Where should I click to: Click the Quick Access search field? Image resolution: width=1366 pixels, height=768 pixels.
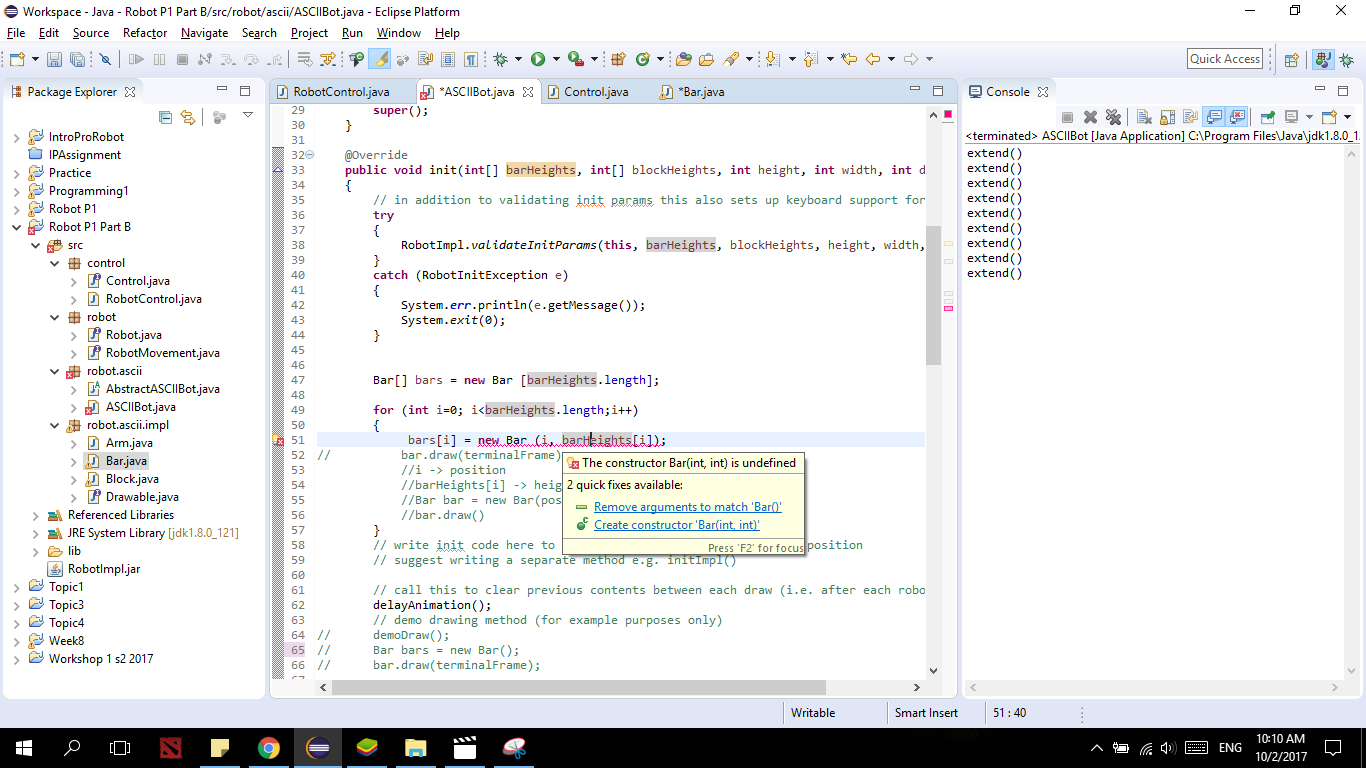[1224, 59]
